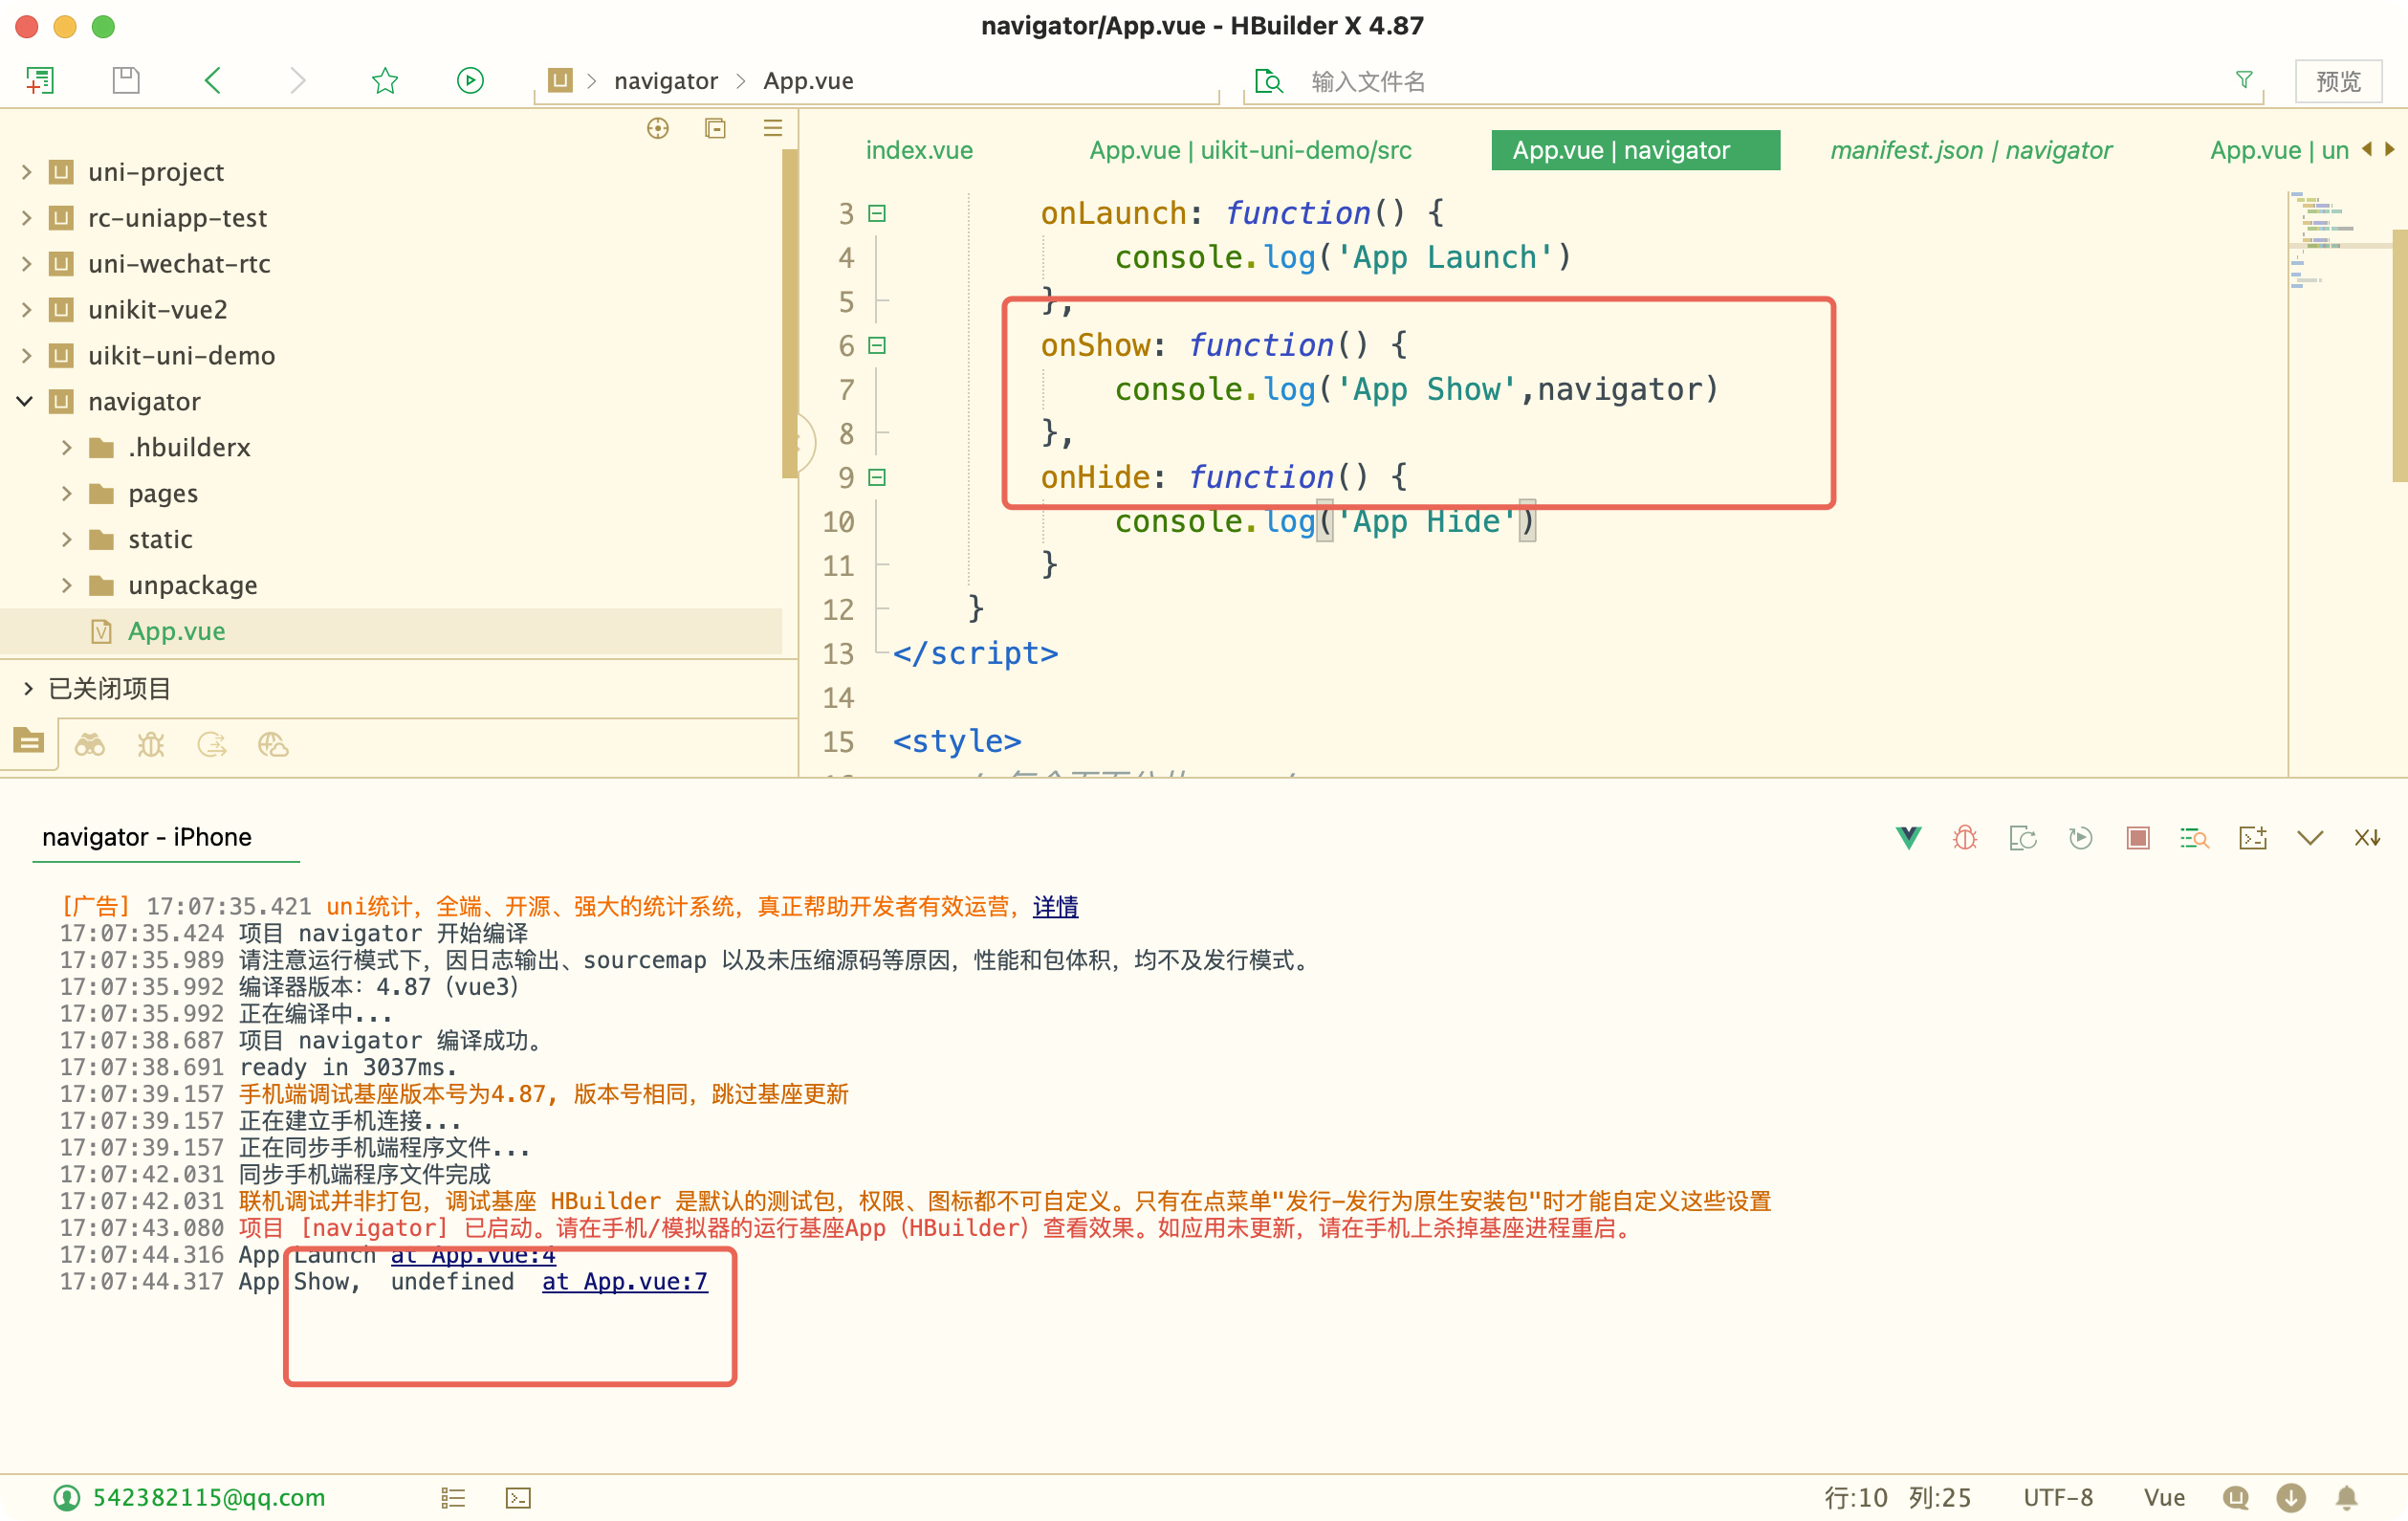
Task: Open the manifest.json | navigator tab
Action: click(1970, 150)
